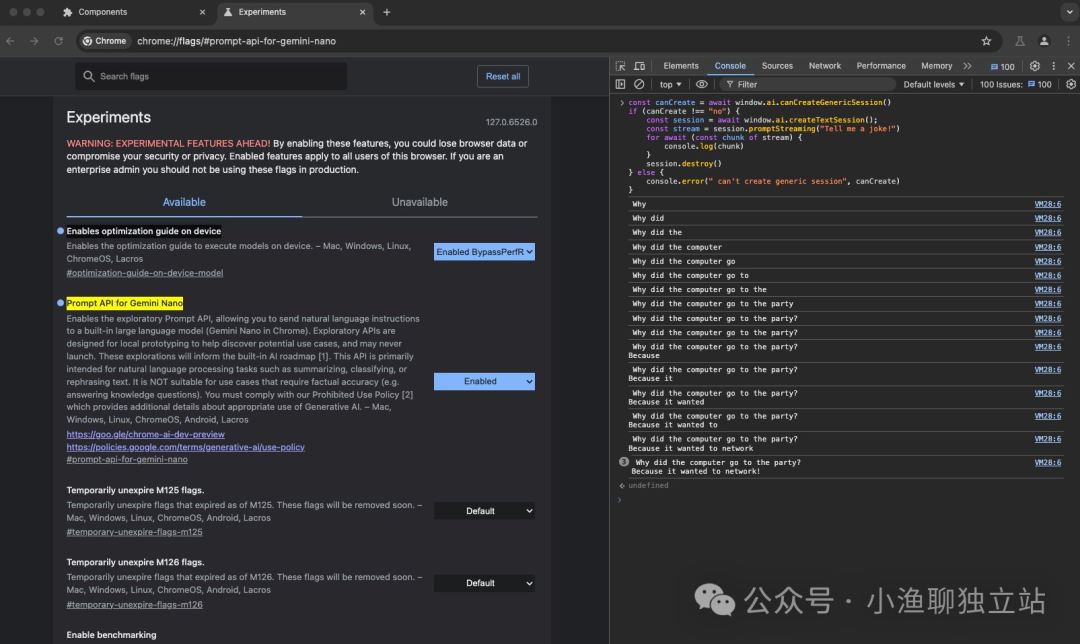This screenshot has width=1080, height=644.
Task: Open the Chrome Labs flask icon
Action: (1019, 41)
